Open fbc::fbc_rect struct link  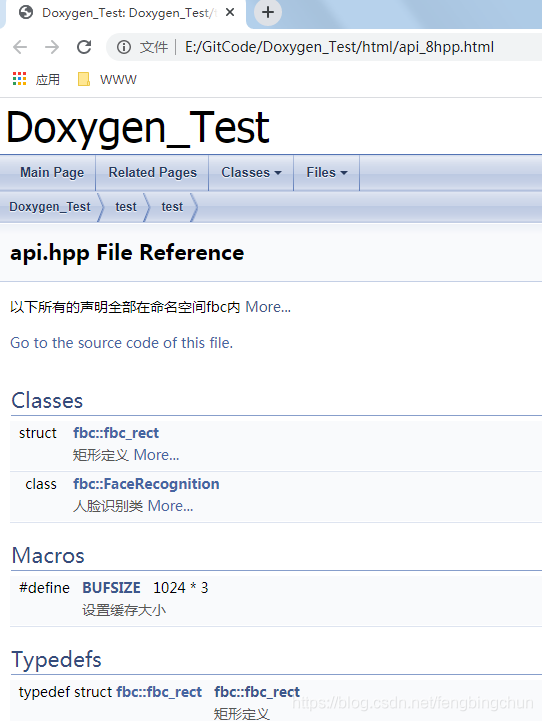[x=116, y=433]
